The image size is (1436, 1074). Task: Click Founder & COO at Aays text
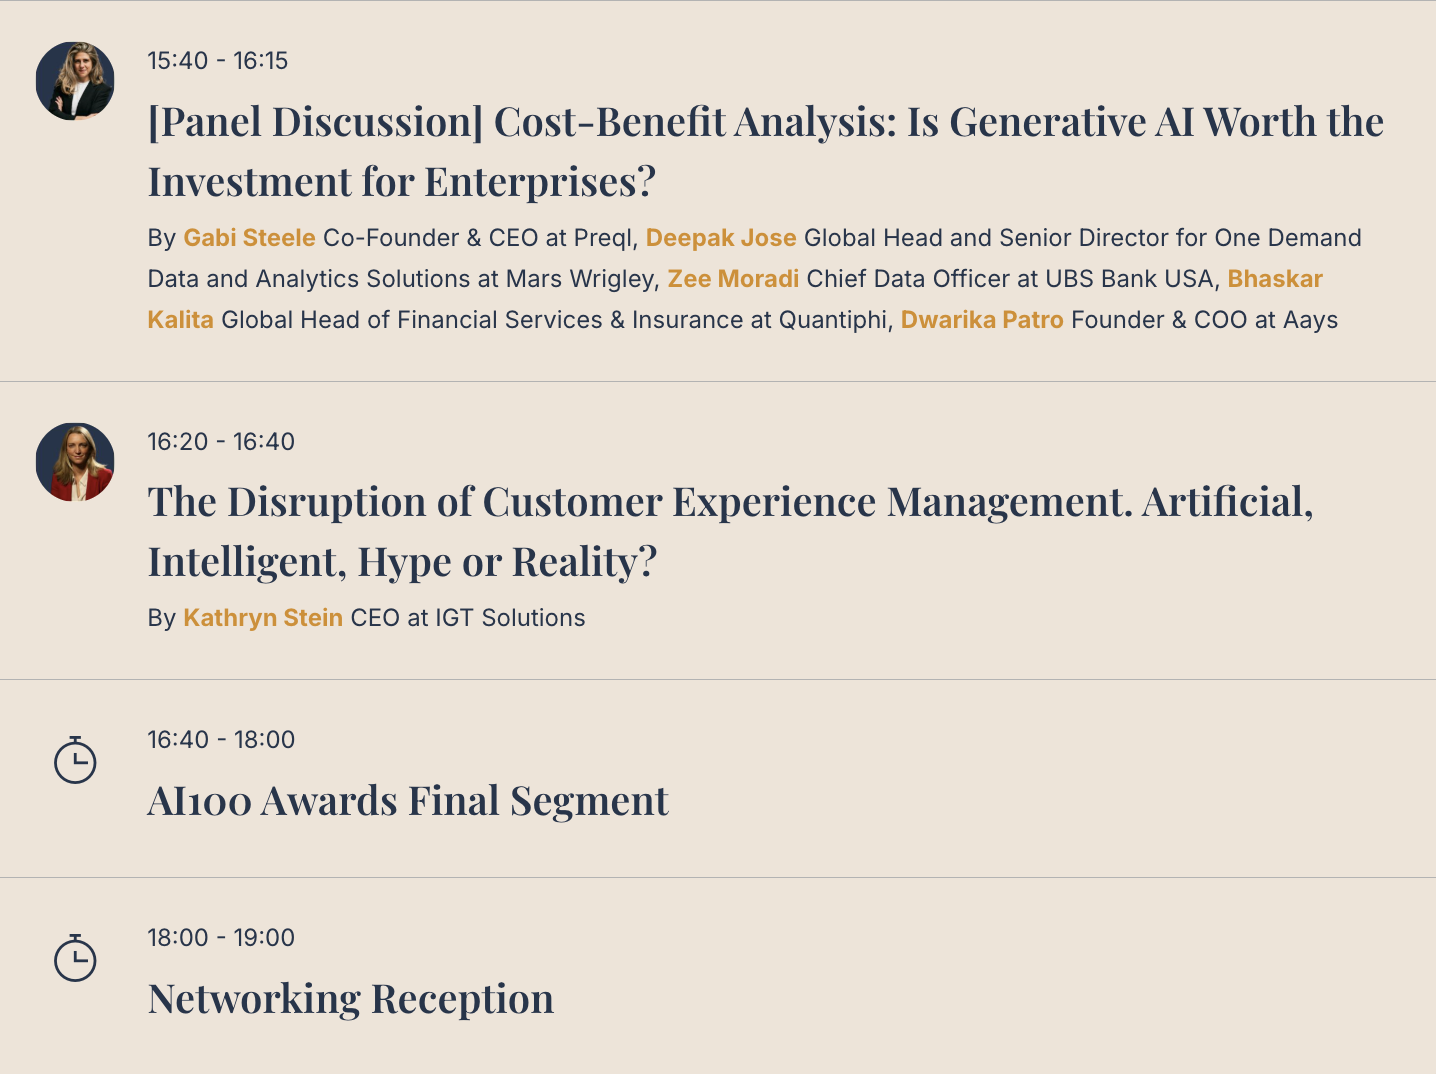pos(1205,320)
